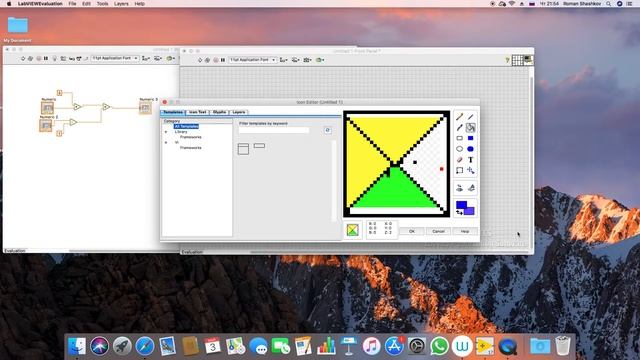Select the Text tool
640x360 pixels.
pyautogui.click(x=471, y=160)
